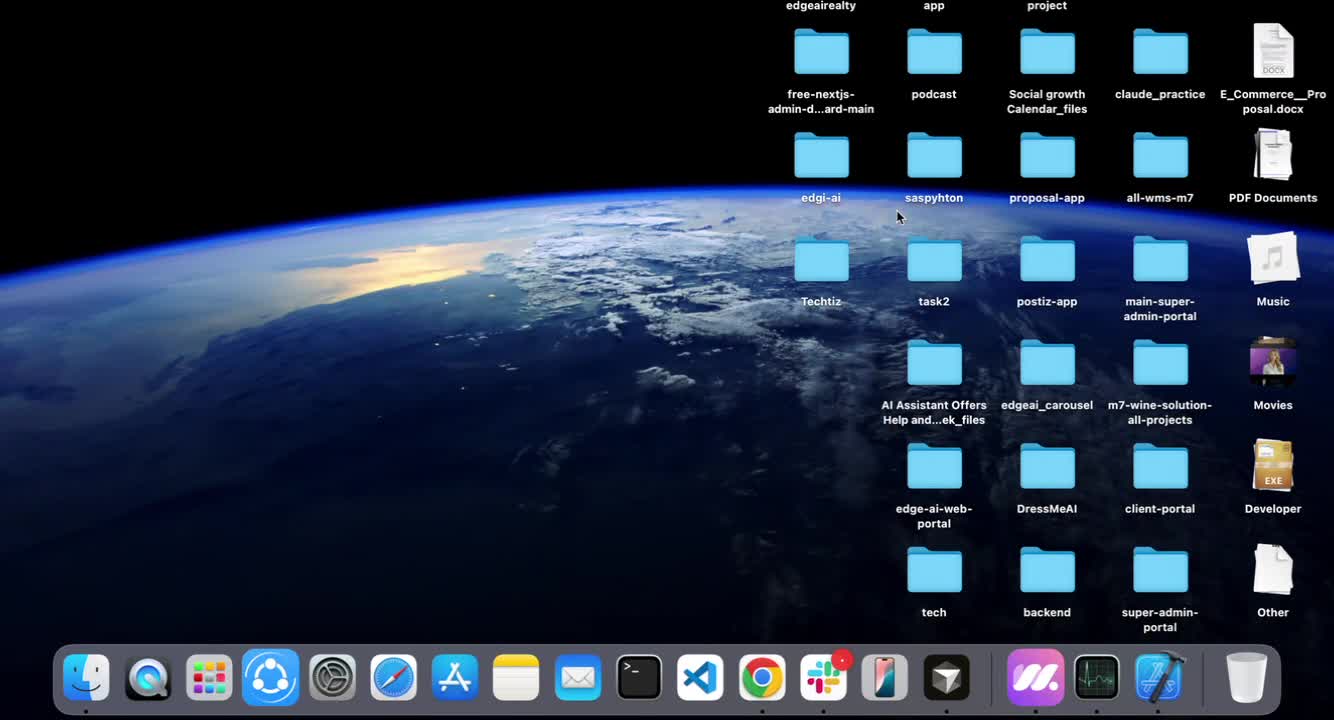Select the Other stack on the desktop
The height and width of the screenshot is (720, 1334).
(x=1273, y=569)
